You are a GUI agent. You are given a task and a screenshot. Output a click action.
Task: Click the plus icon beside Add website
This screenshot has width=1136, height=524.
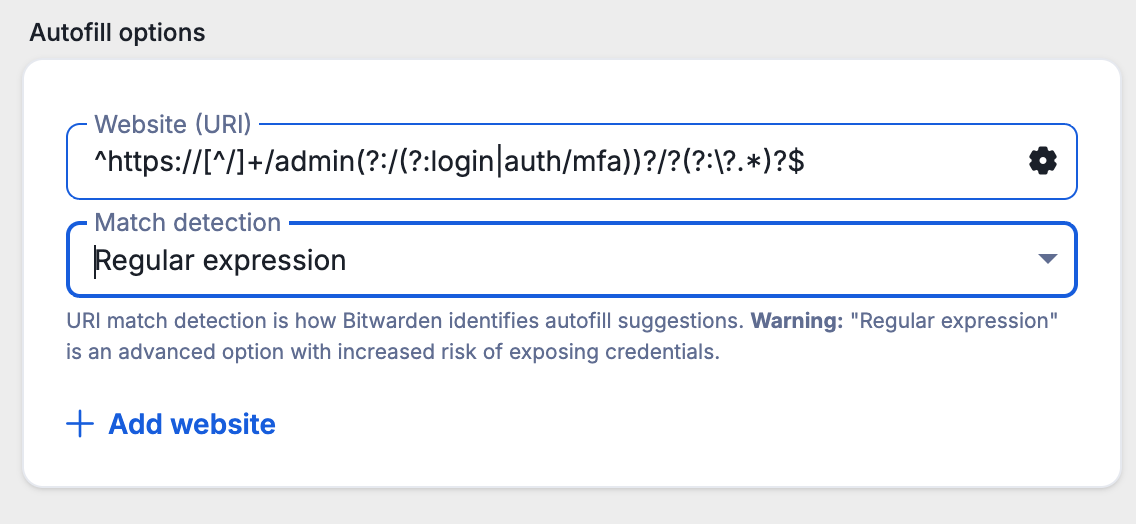click(x=79, y=424)
